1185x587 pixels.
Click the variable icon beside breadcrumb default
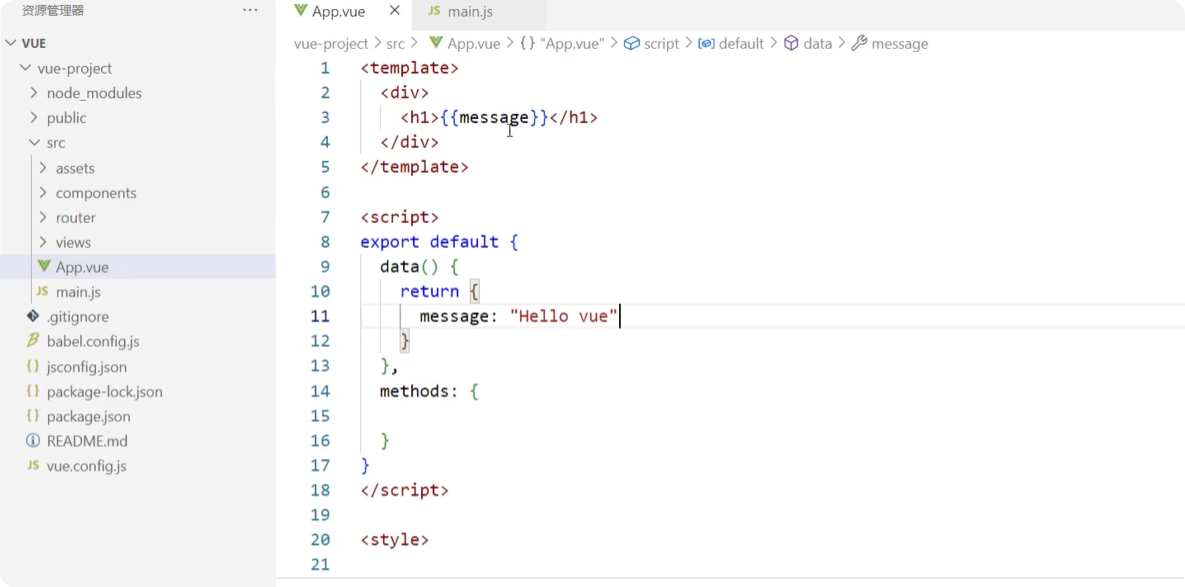click(x=707, y=44)
